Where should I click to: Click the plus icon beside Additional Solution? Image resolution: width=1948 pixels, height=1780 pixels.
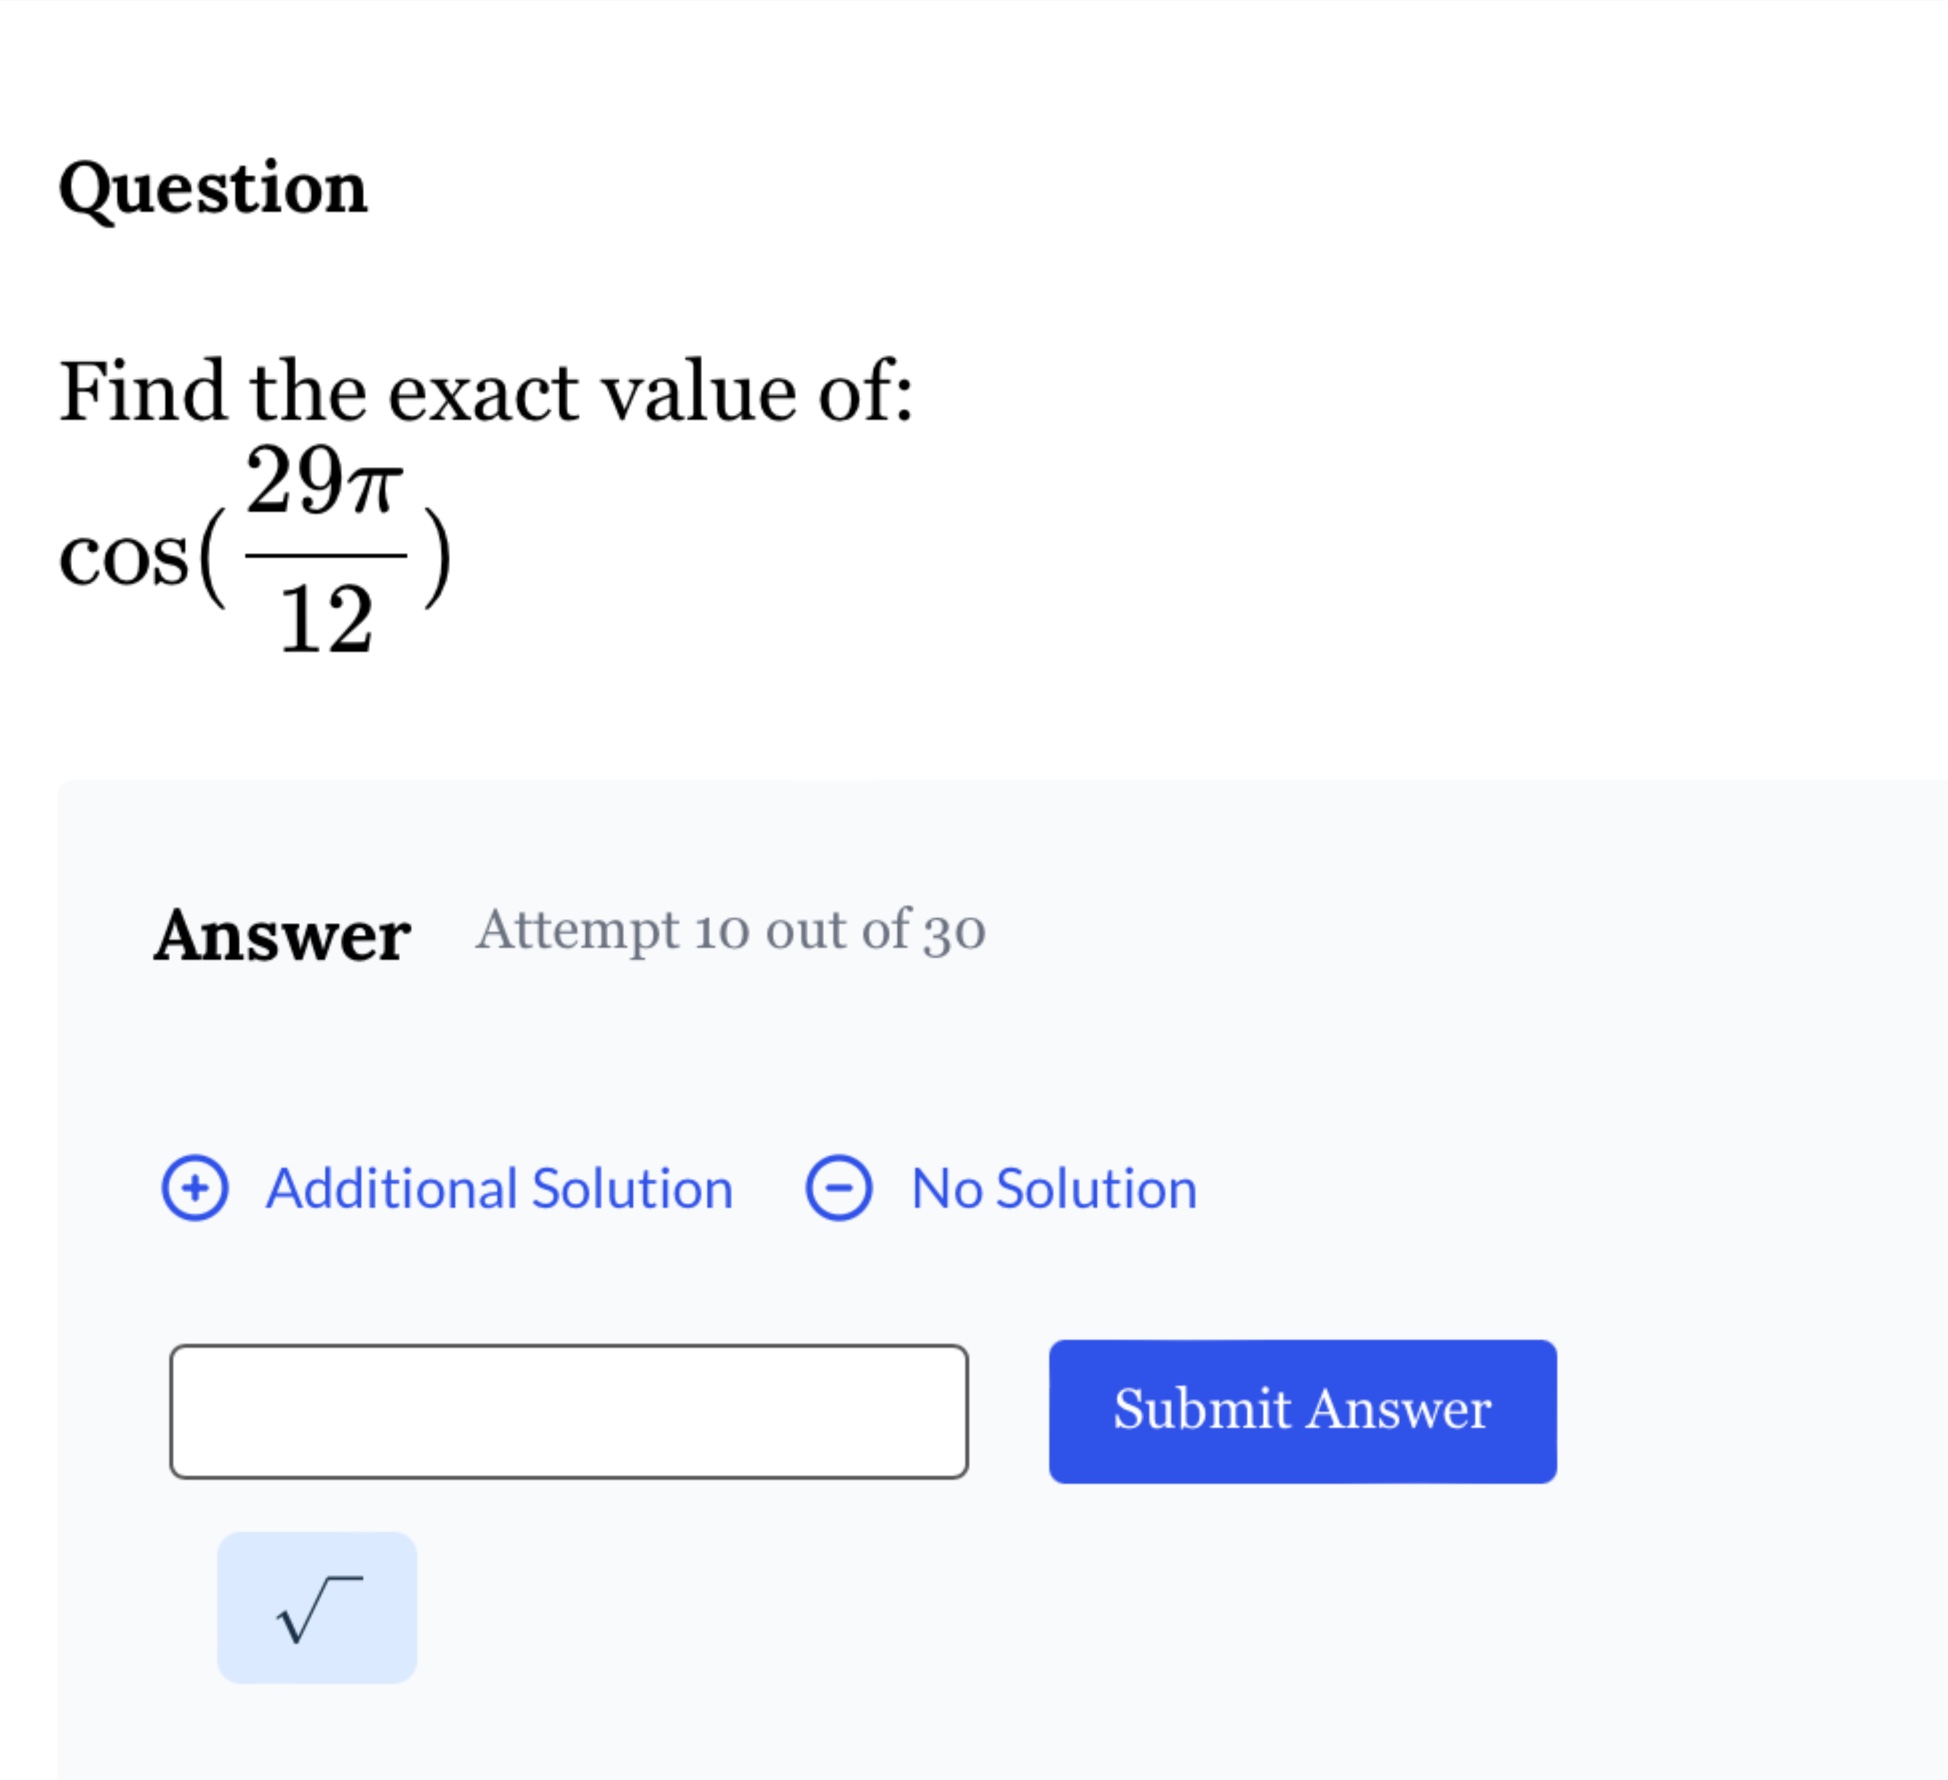(195, 1189)
